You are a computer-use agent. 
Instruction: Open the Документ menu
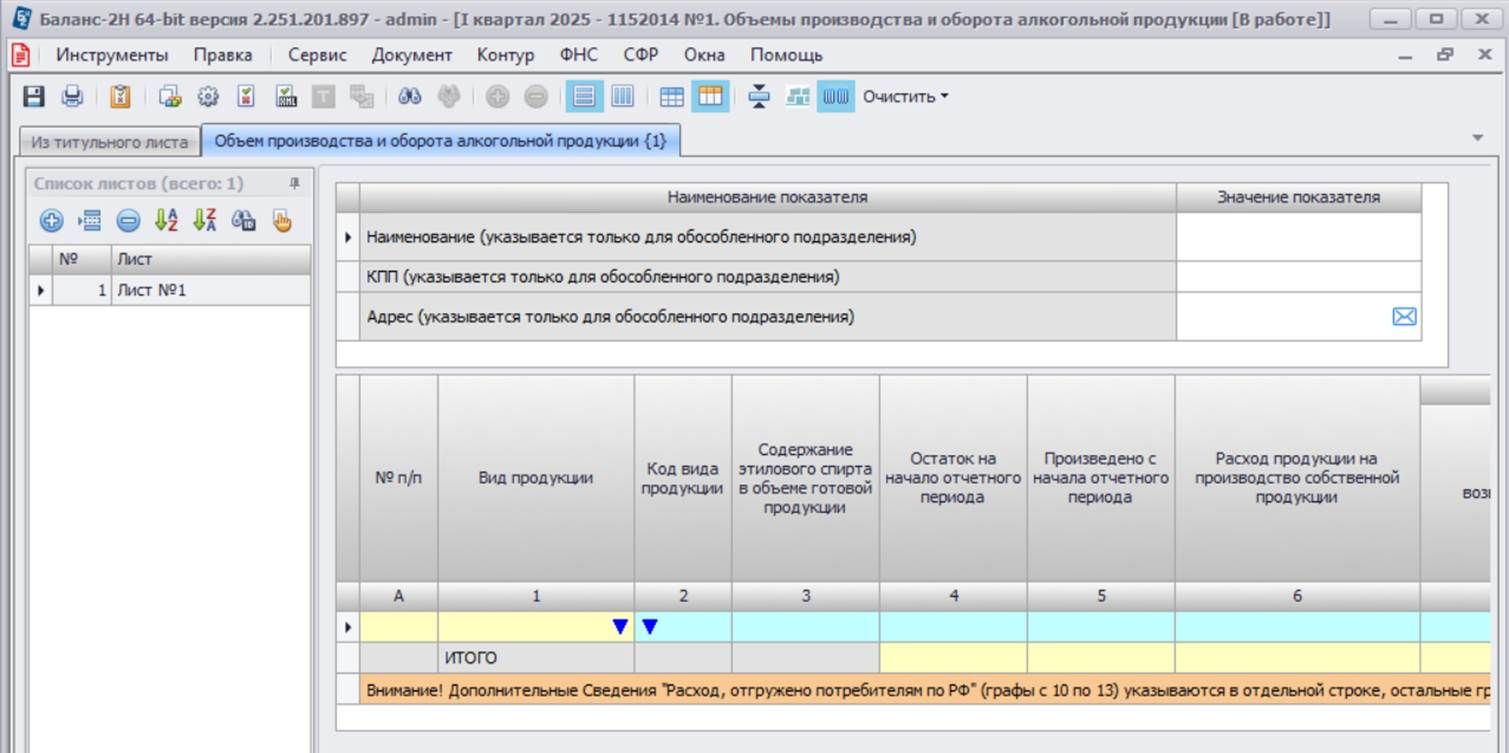pos(412,55)
